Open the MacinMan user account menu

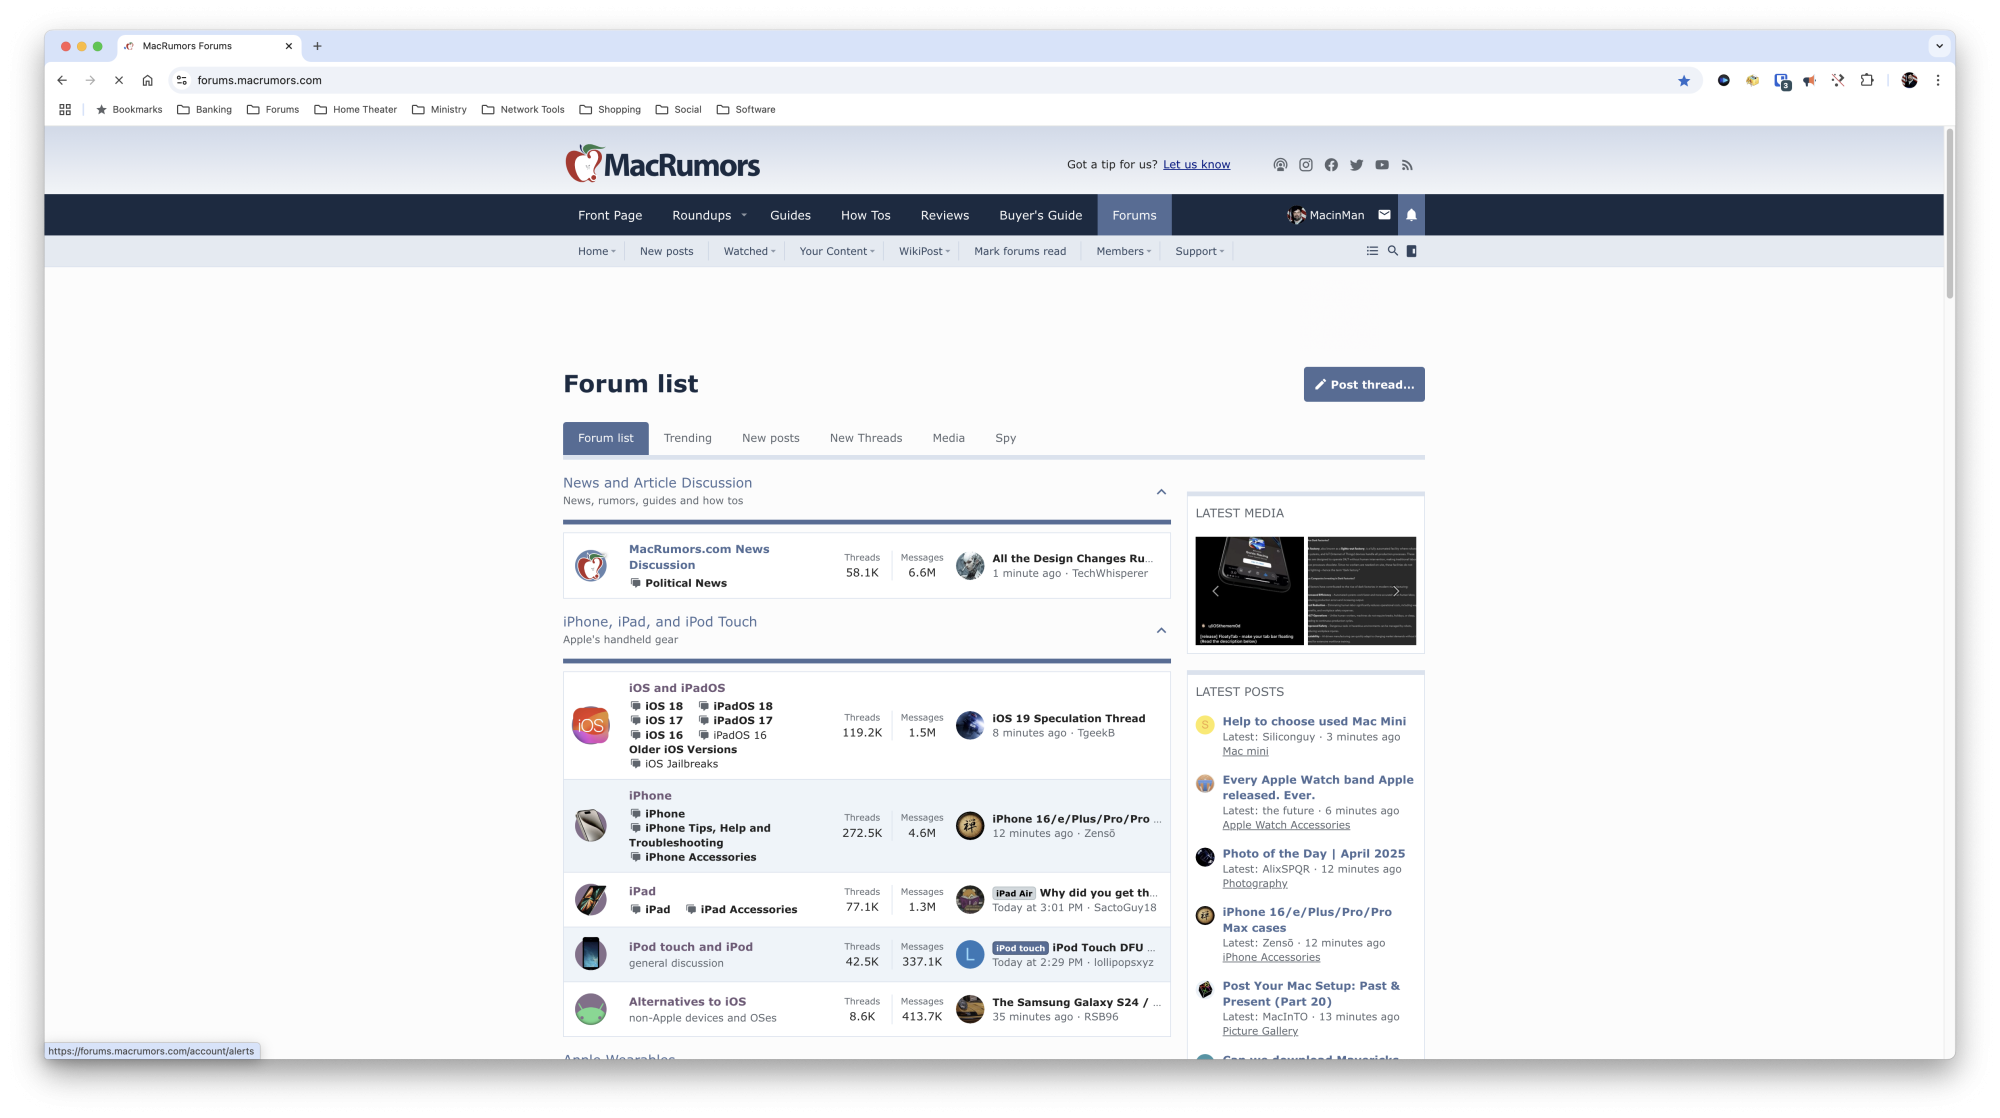[x=1326, y=215]
